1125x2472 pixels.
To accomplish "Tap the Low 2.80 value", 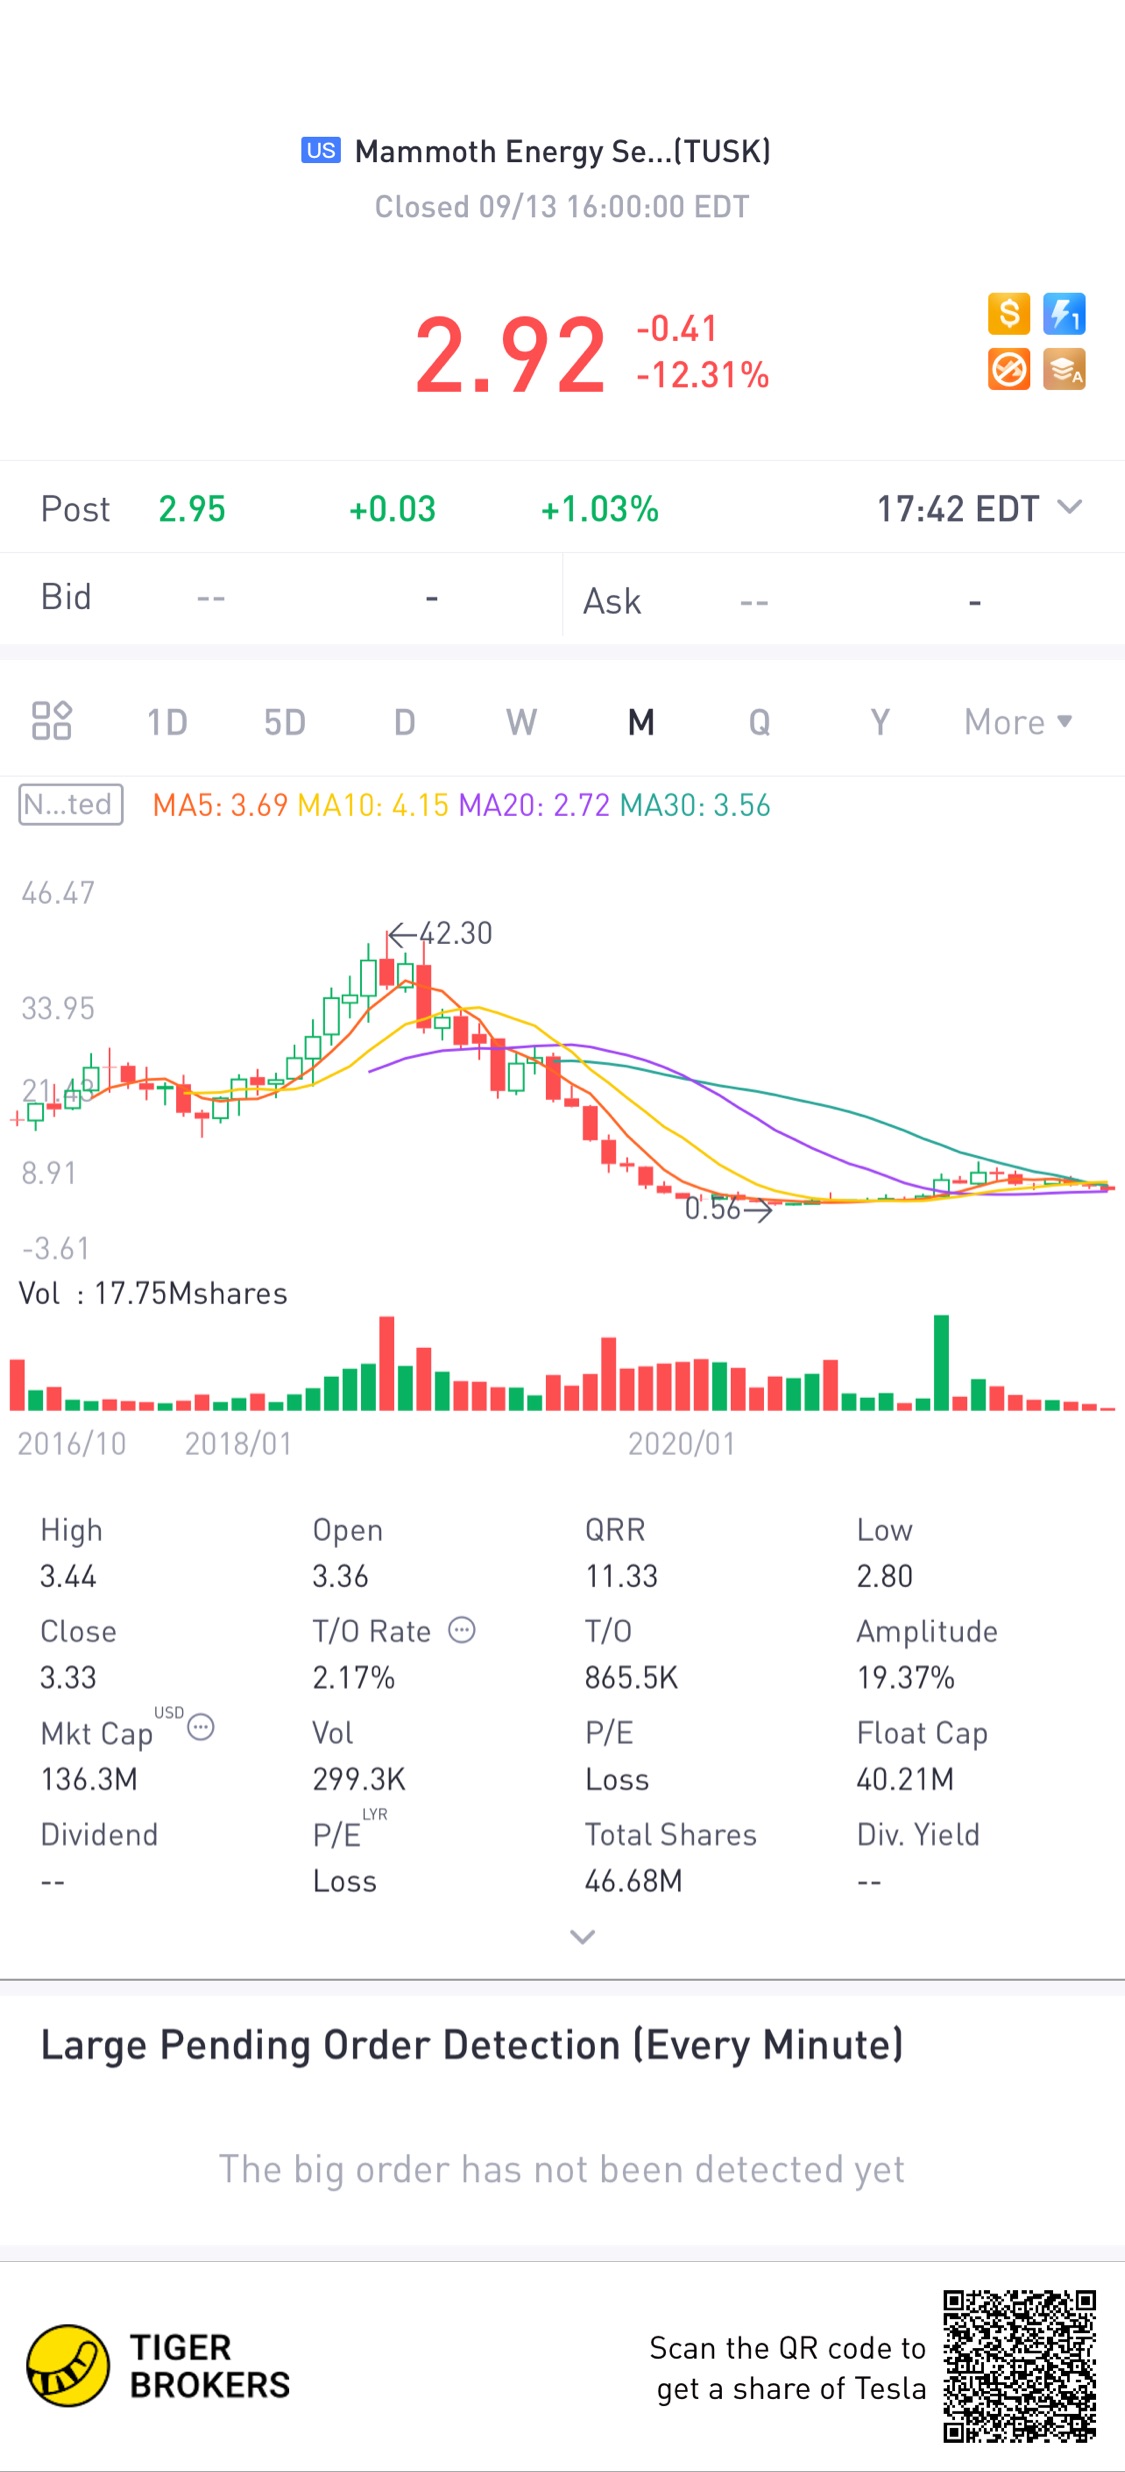I will [x=885, y=1576].
